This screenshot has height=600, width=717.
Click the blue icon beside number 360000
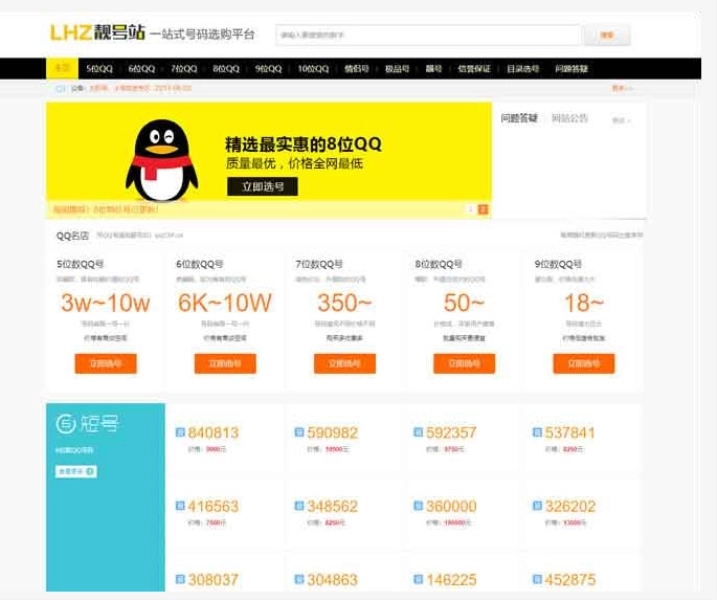pyautogui.click(x=418, y=506)
